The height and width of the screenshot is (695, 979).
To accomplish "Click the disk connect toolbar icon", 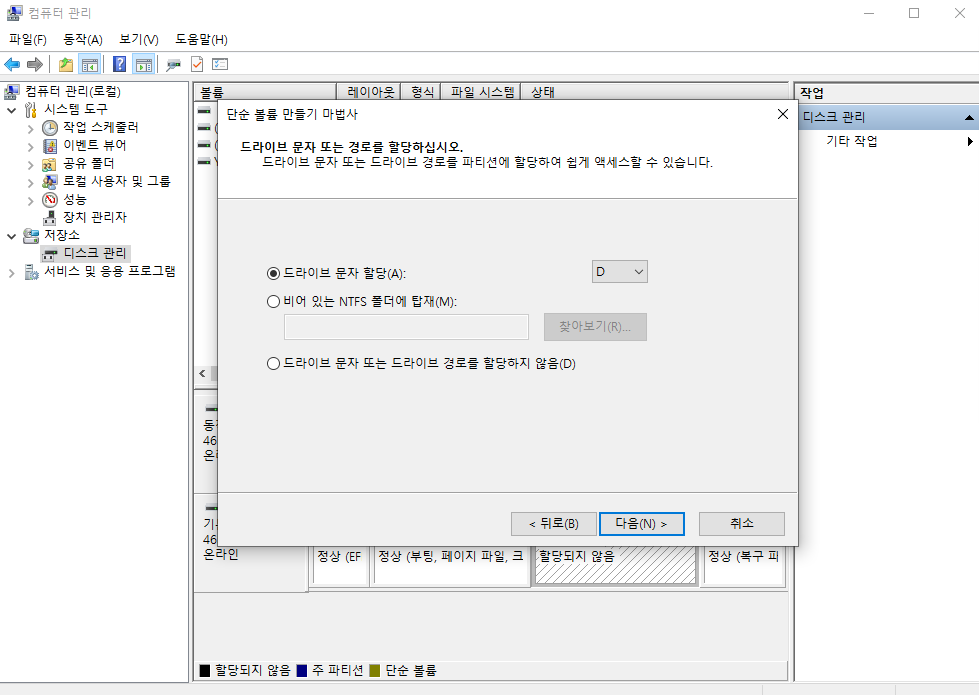I will pyautogui.click(x=173, y=64).
